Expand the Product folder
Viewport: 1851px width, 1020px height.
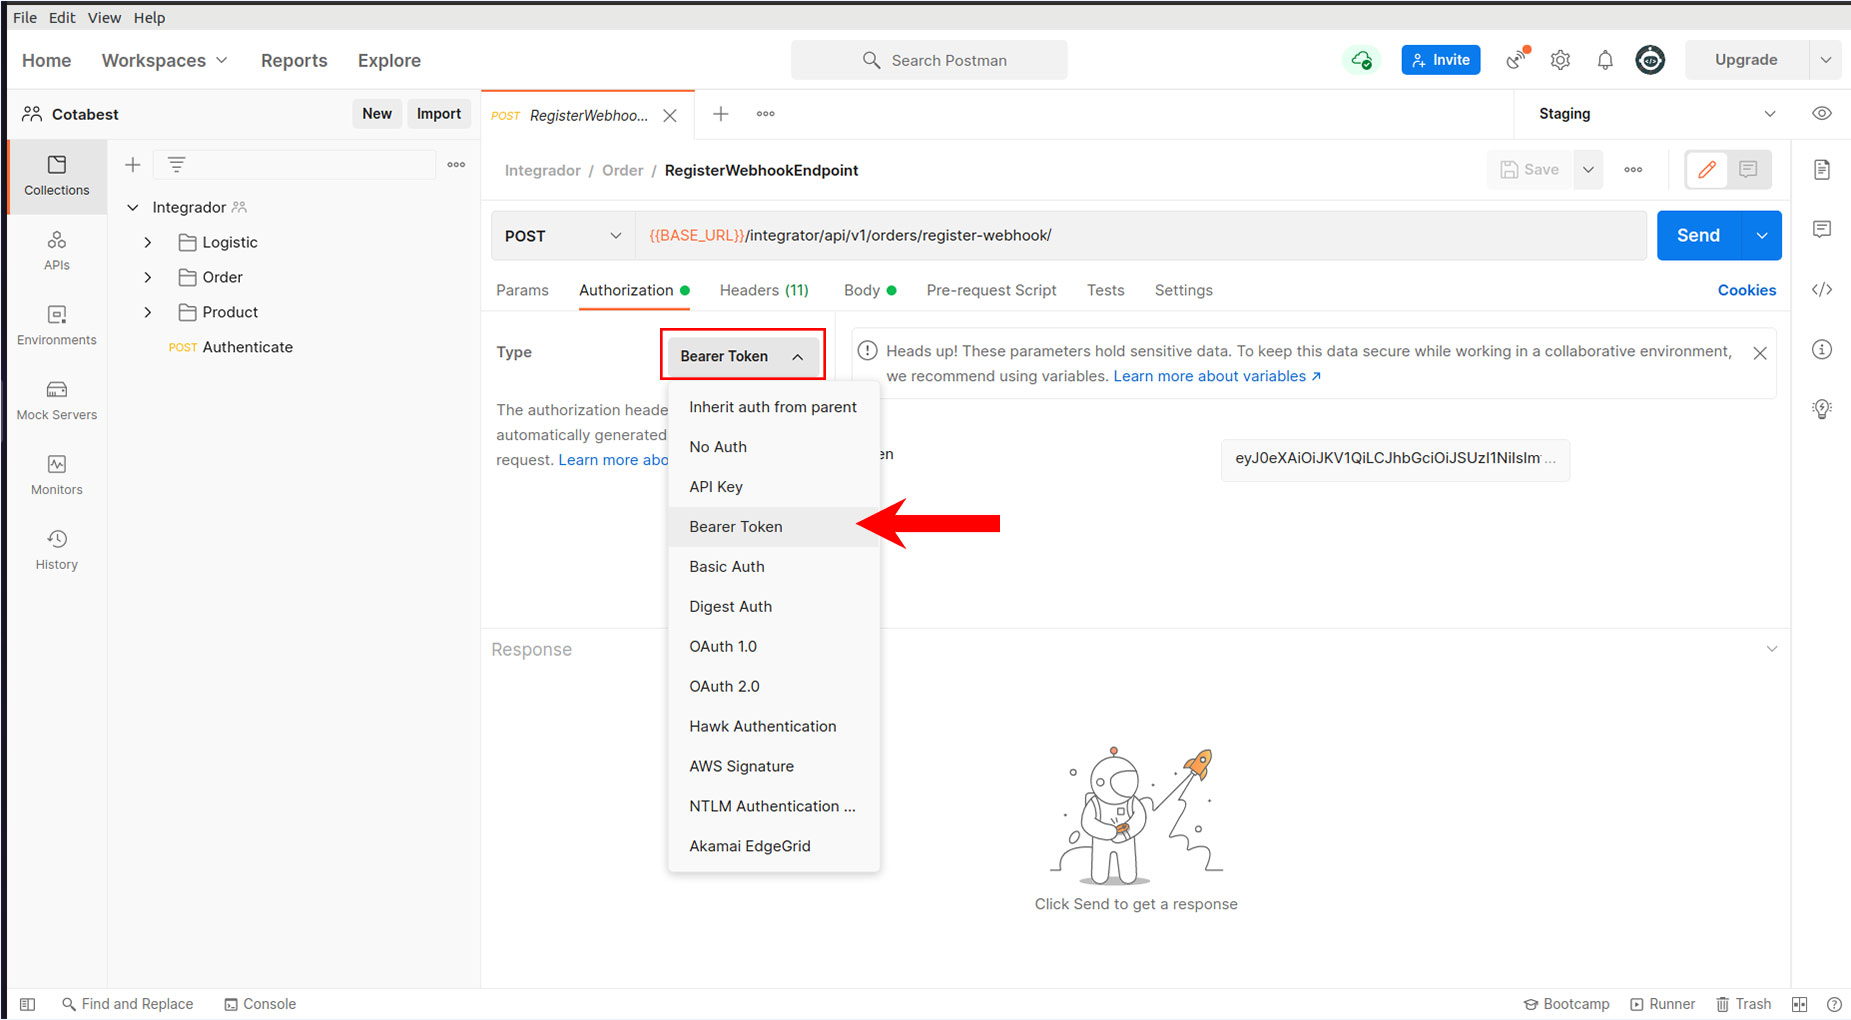pos(148,312)
